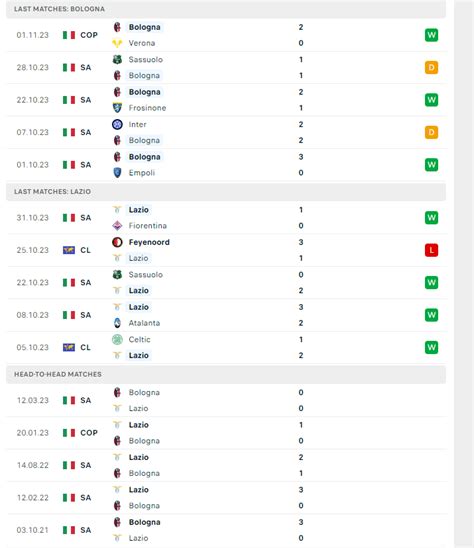Click the Celtic team crest icon
The image size is (474, 548).
click(x=117, y=339)
